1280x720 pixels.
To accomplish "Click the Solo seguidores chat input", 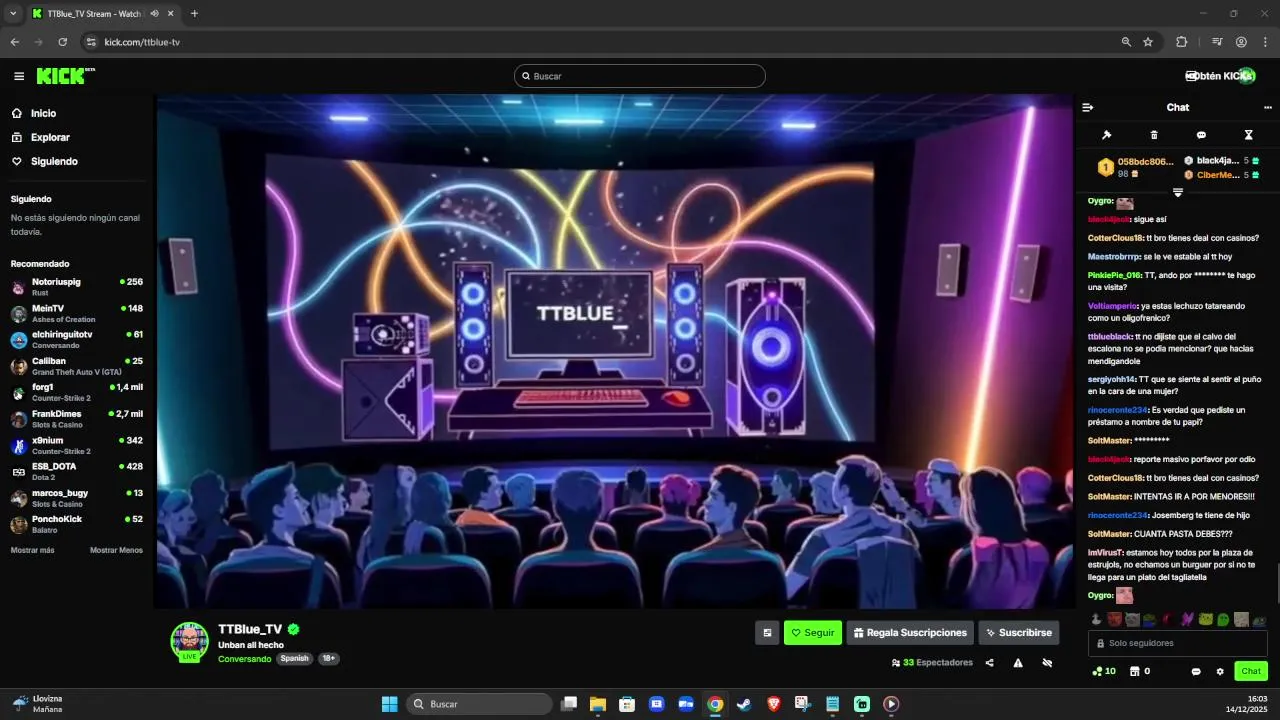I will click(x=1178, y=643).
